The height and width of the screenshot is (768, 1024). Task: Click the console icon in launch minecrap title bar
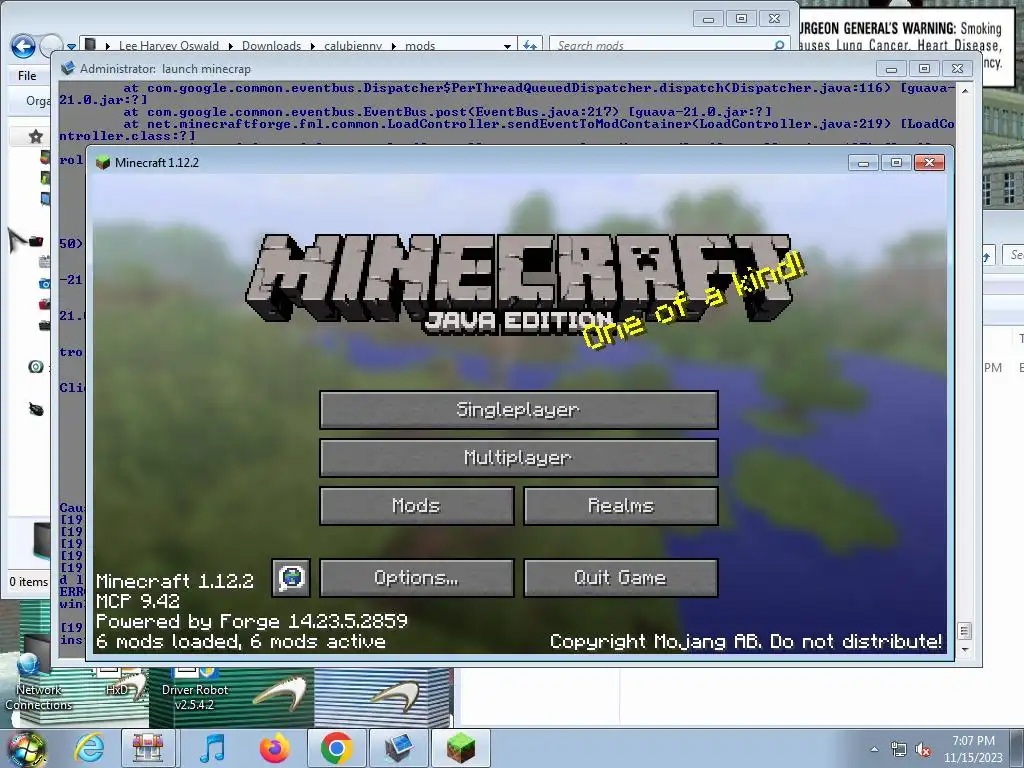coord(67,69)
